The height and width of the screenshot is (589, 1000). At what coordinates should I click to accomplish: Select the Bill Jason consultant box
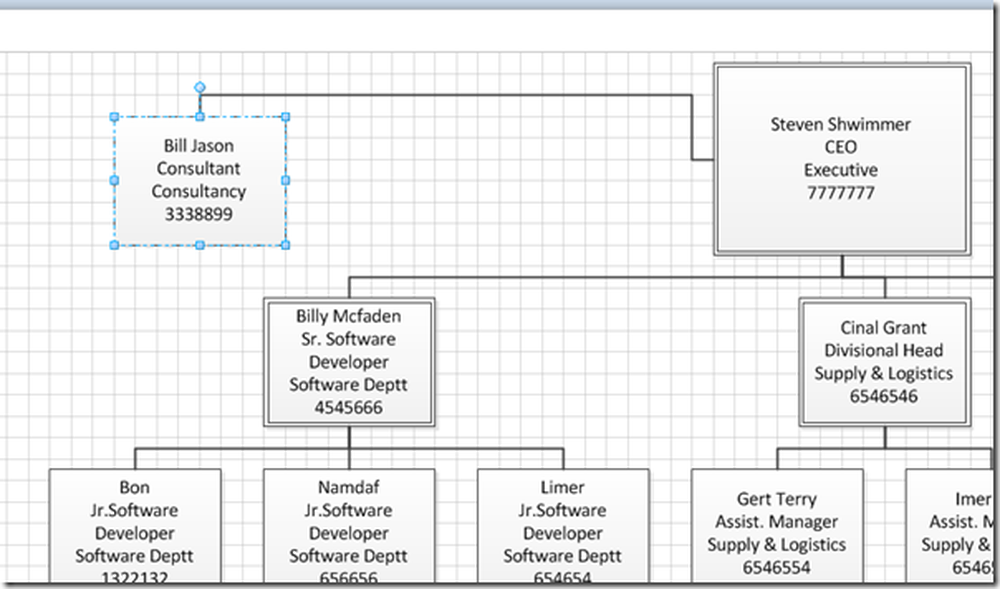(200, 180)
